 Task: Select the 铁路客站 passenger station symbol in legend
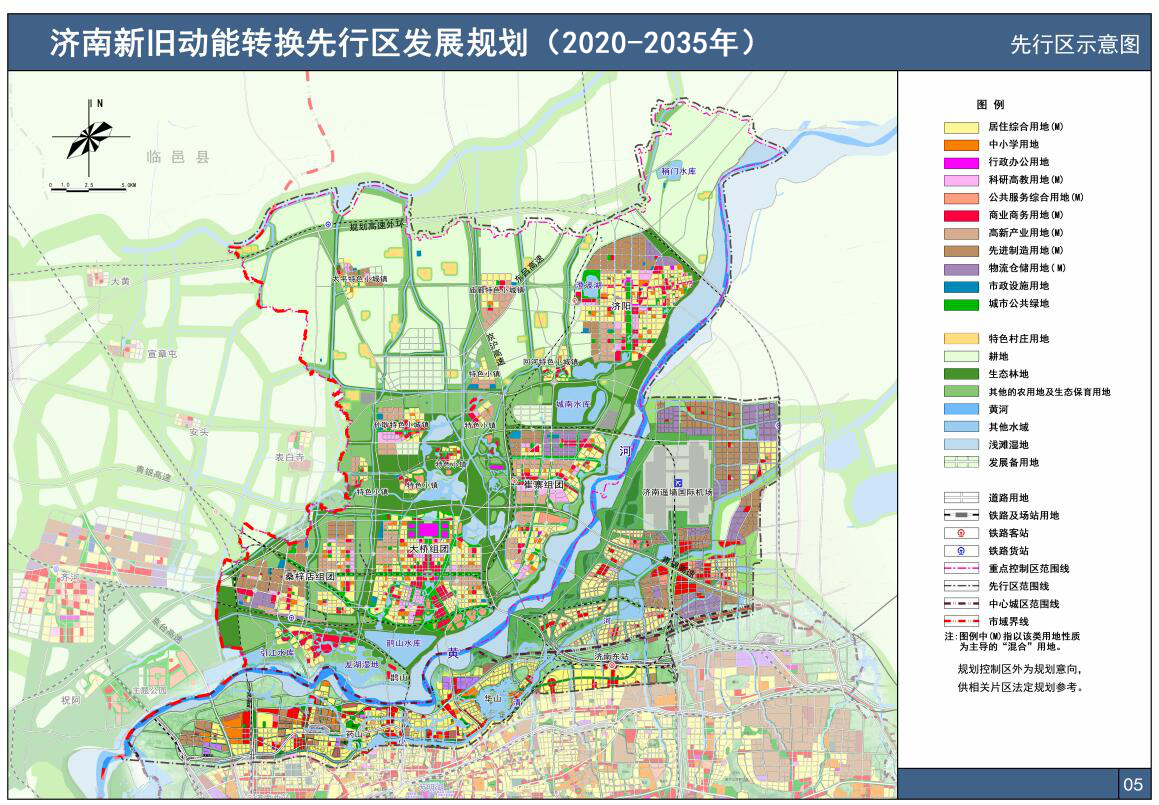[961, 533]
